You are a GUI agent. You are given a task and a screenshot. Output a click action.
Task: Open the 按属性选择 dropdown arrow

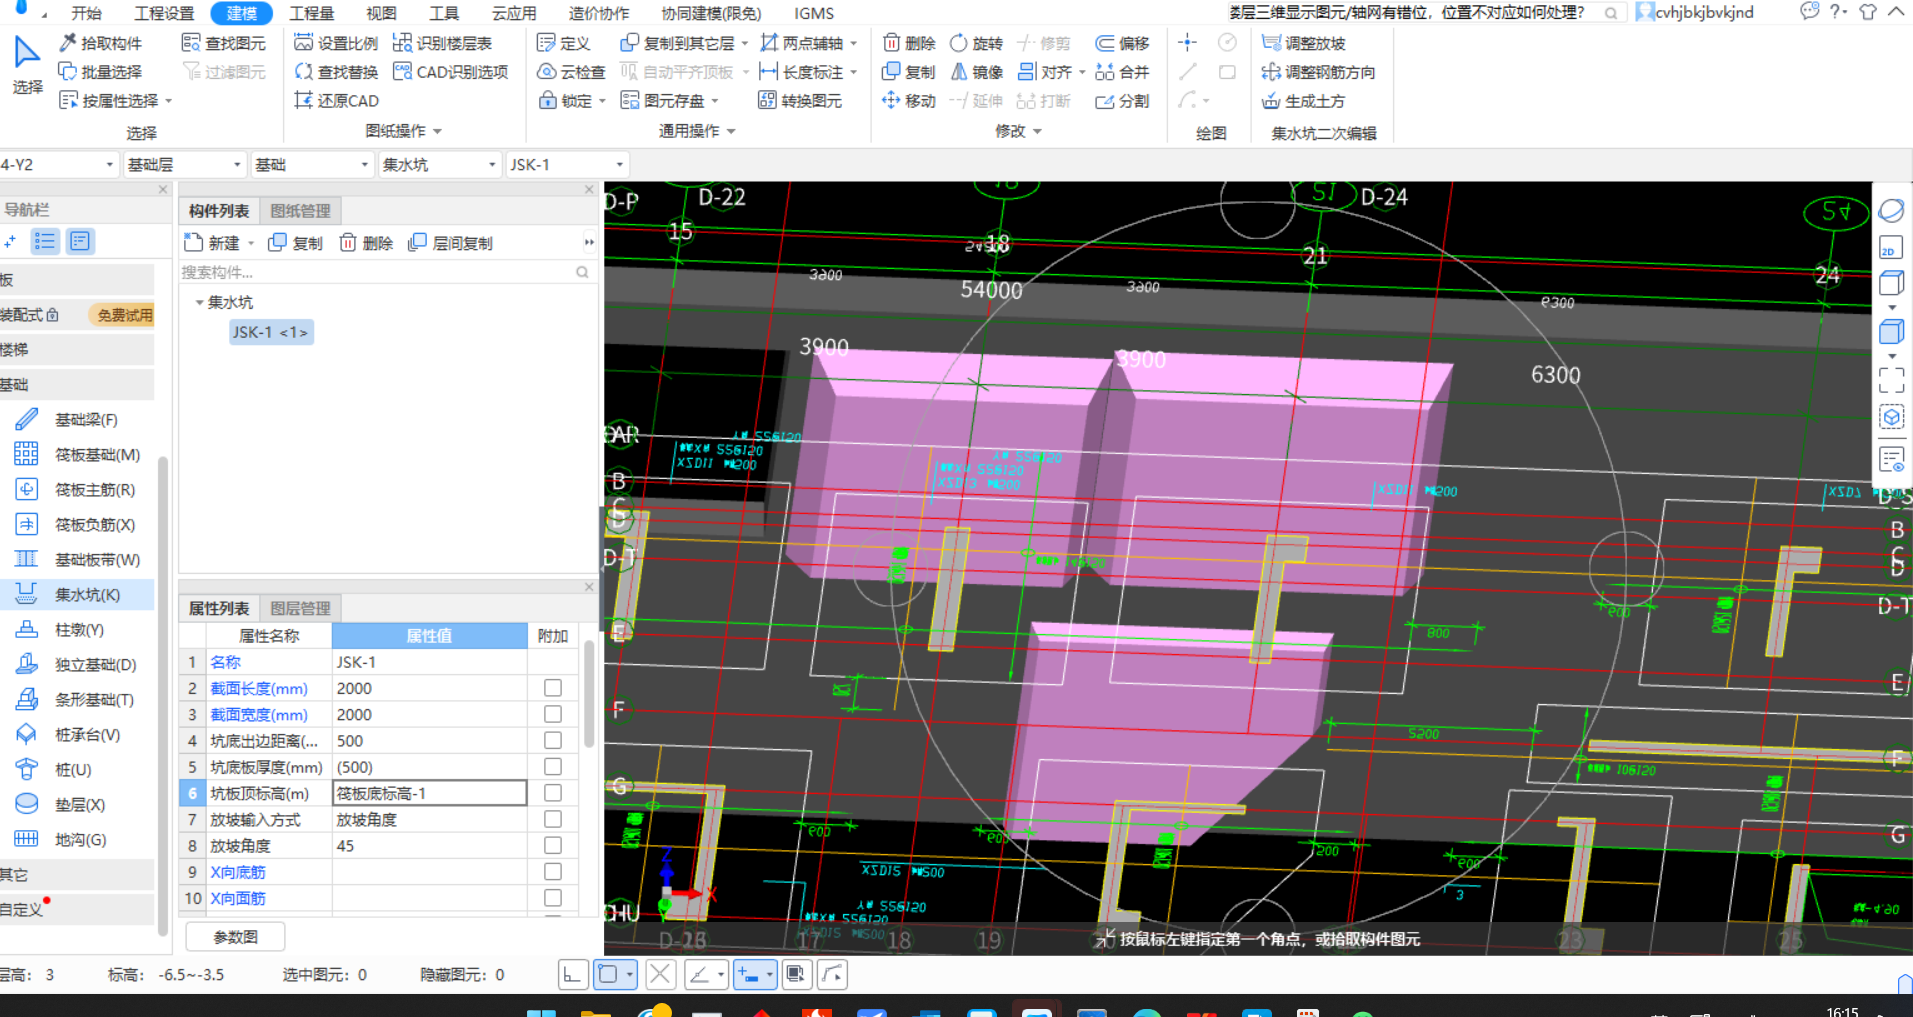[x=168, y=101]
